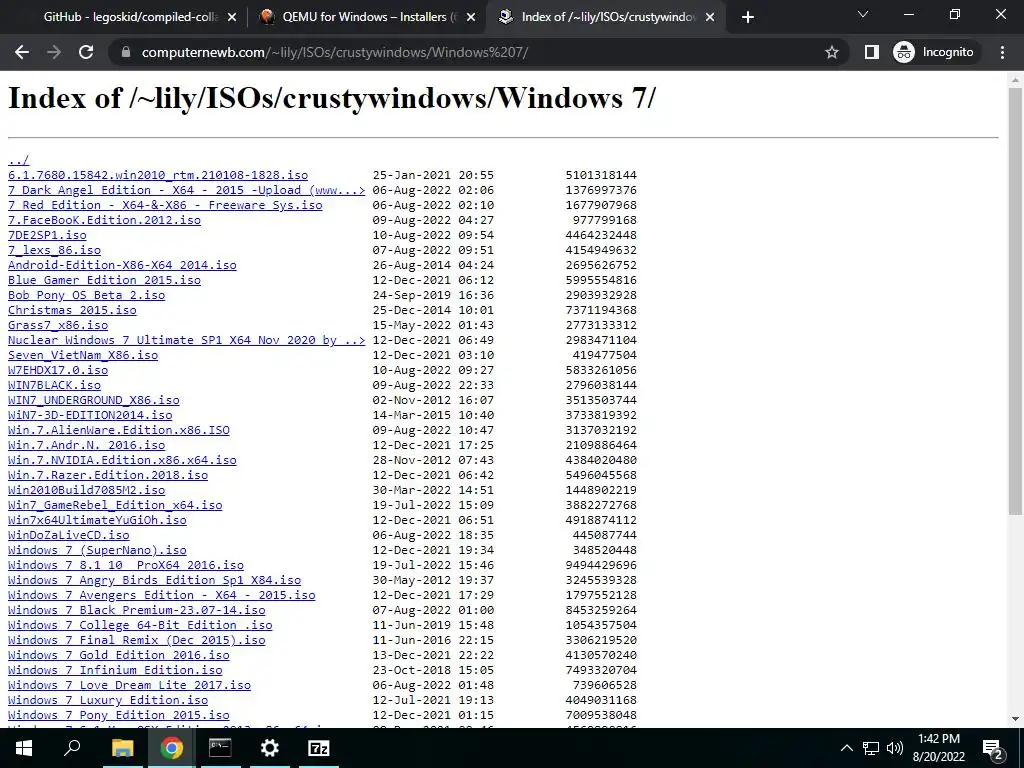1024x768 pixels.
Task: Click the Incognito profile indicator
Action: point(933,52)
